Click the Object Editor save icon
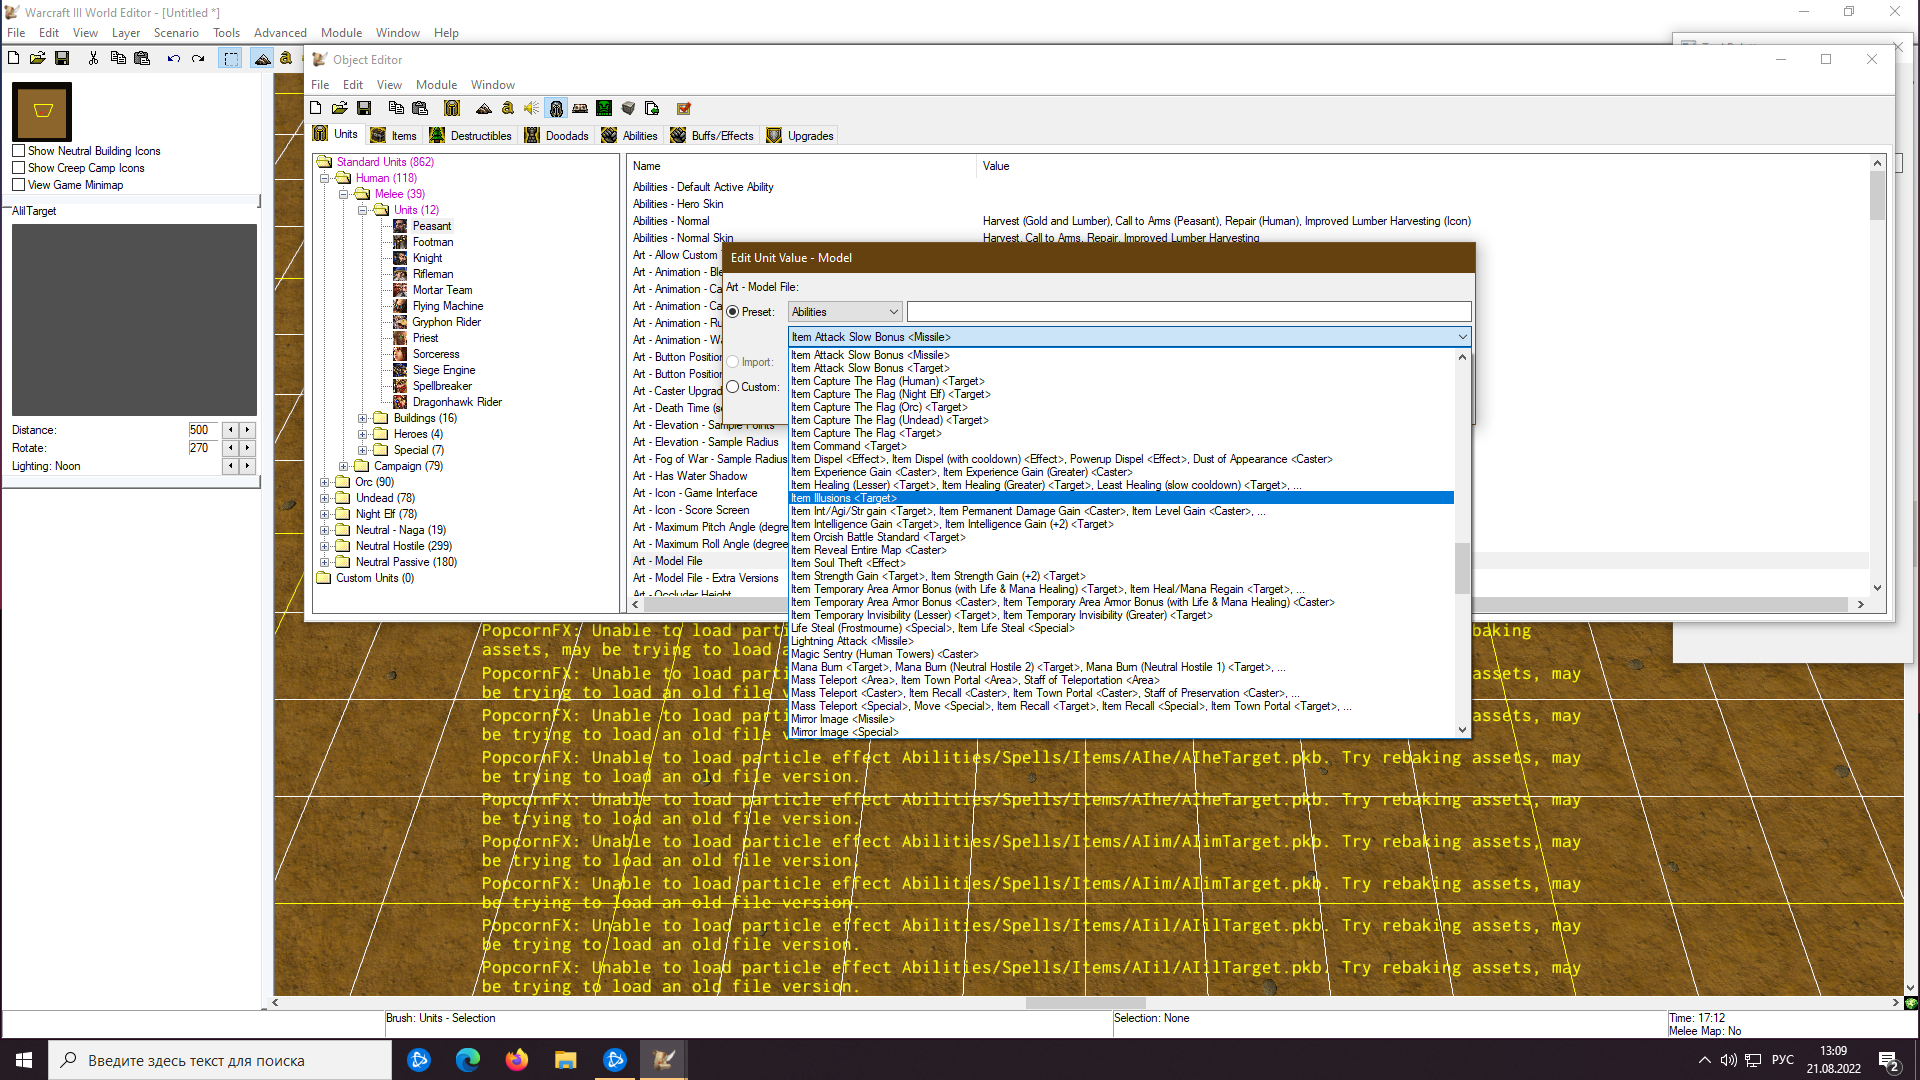1920x1080 pixels. 364,108
